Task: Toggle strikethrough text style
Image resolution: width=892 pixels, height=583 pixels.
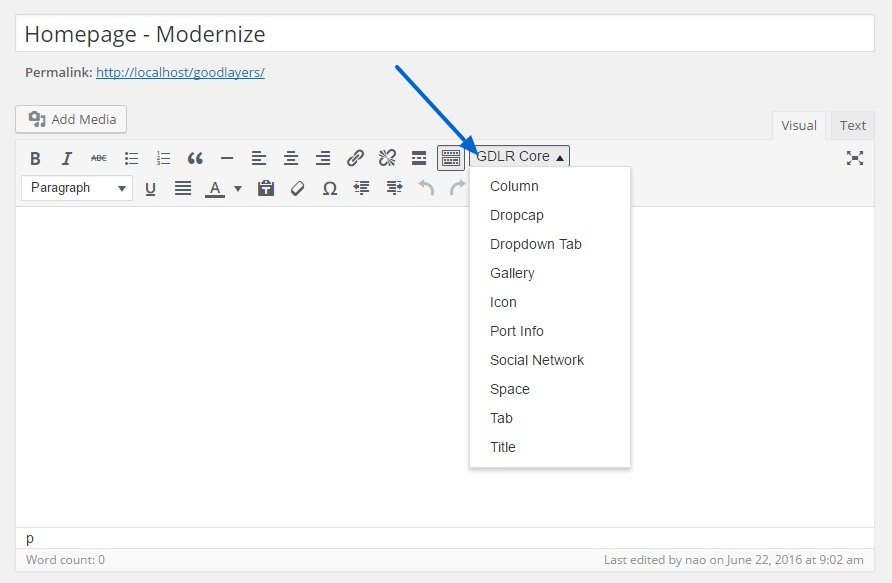Action: pyautogui.click(x=99, y=158)
